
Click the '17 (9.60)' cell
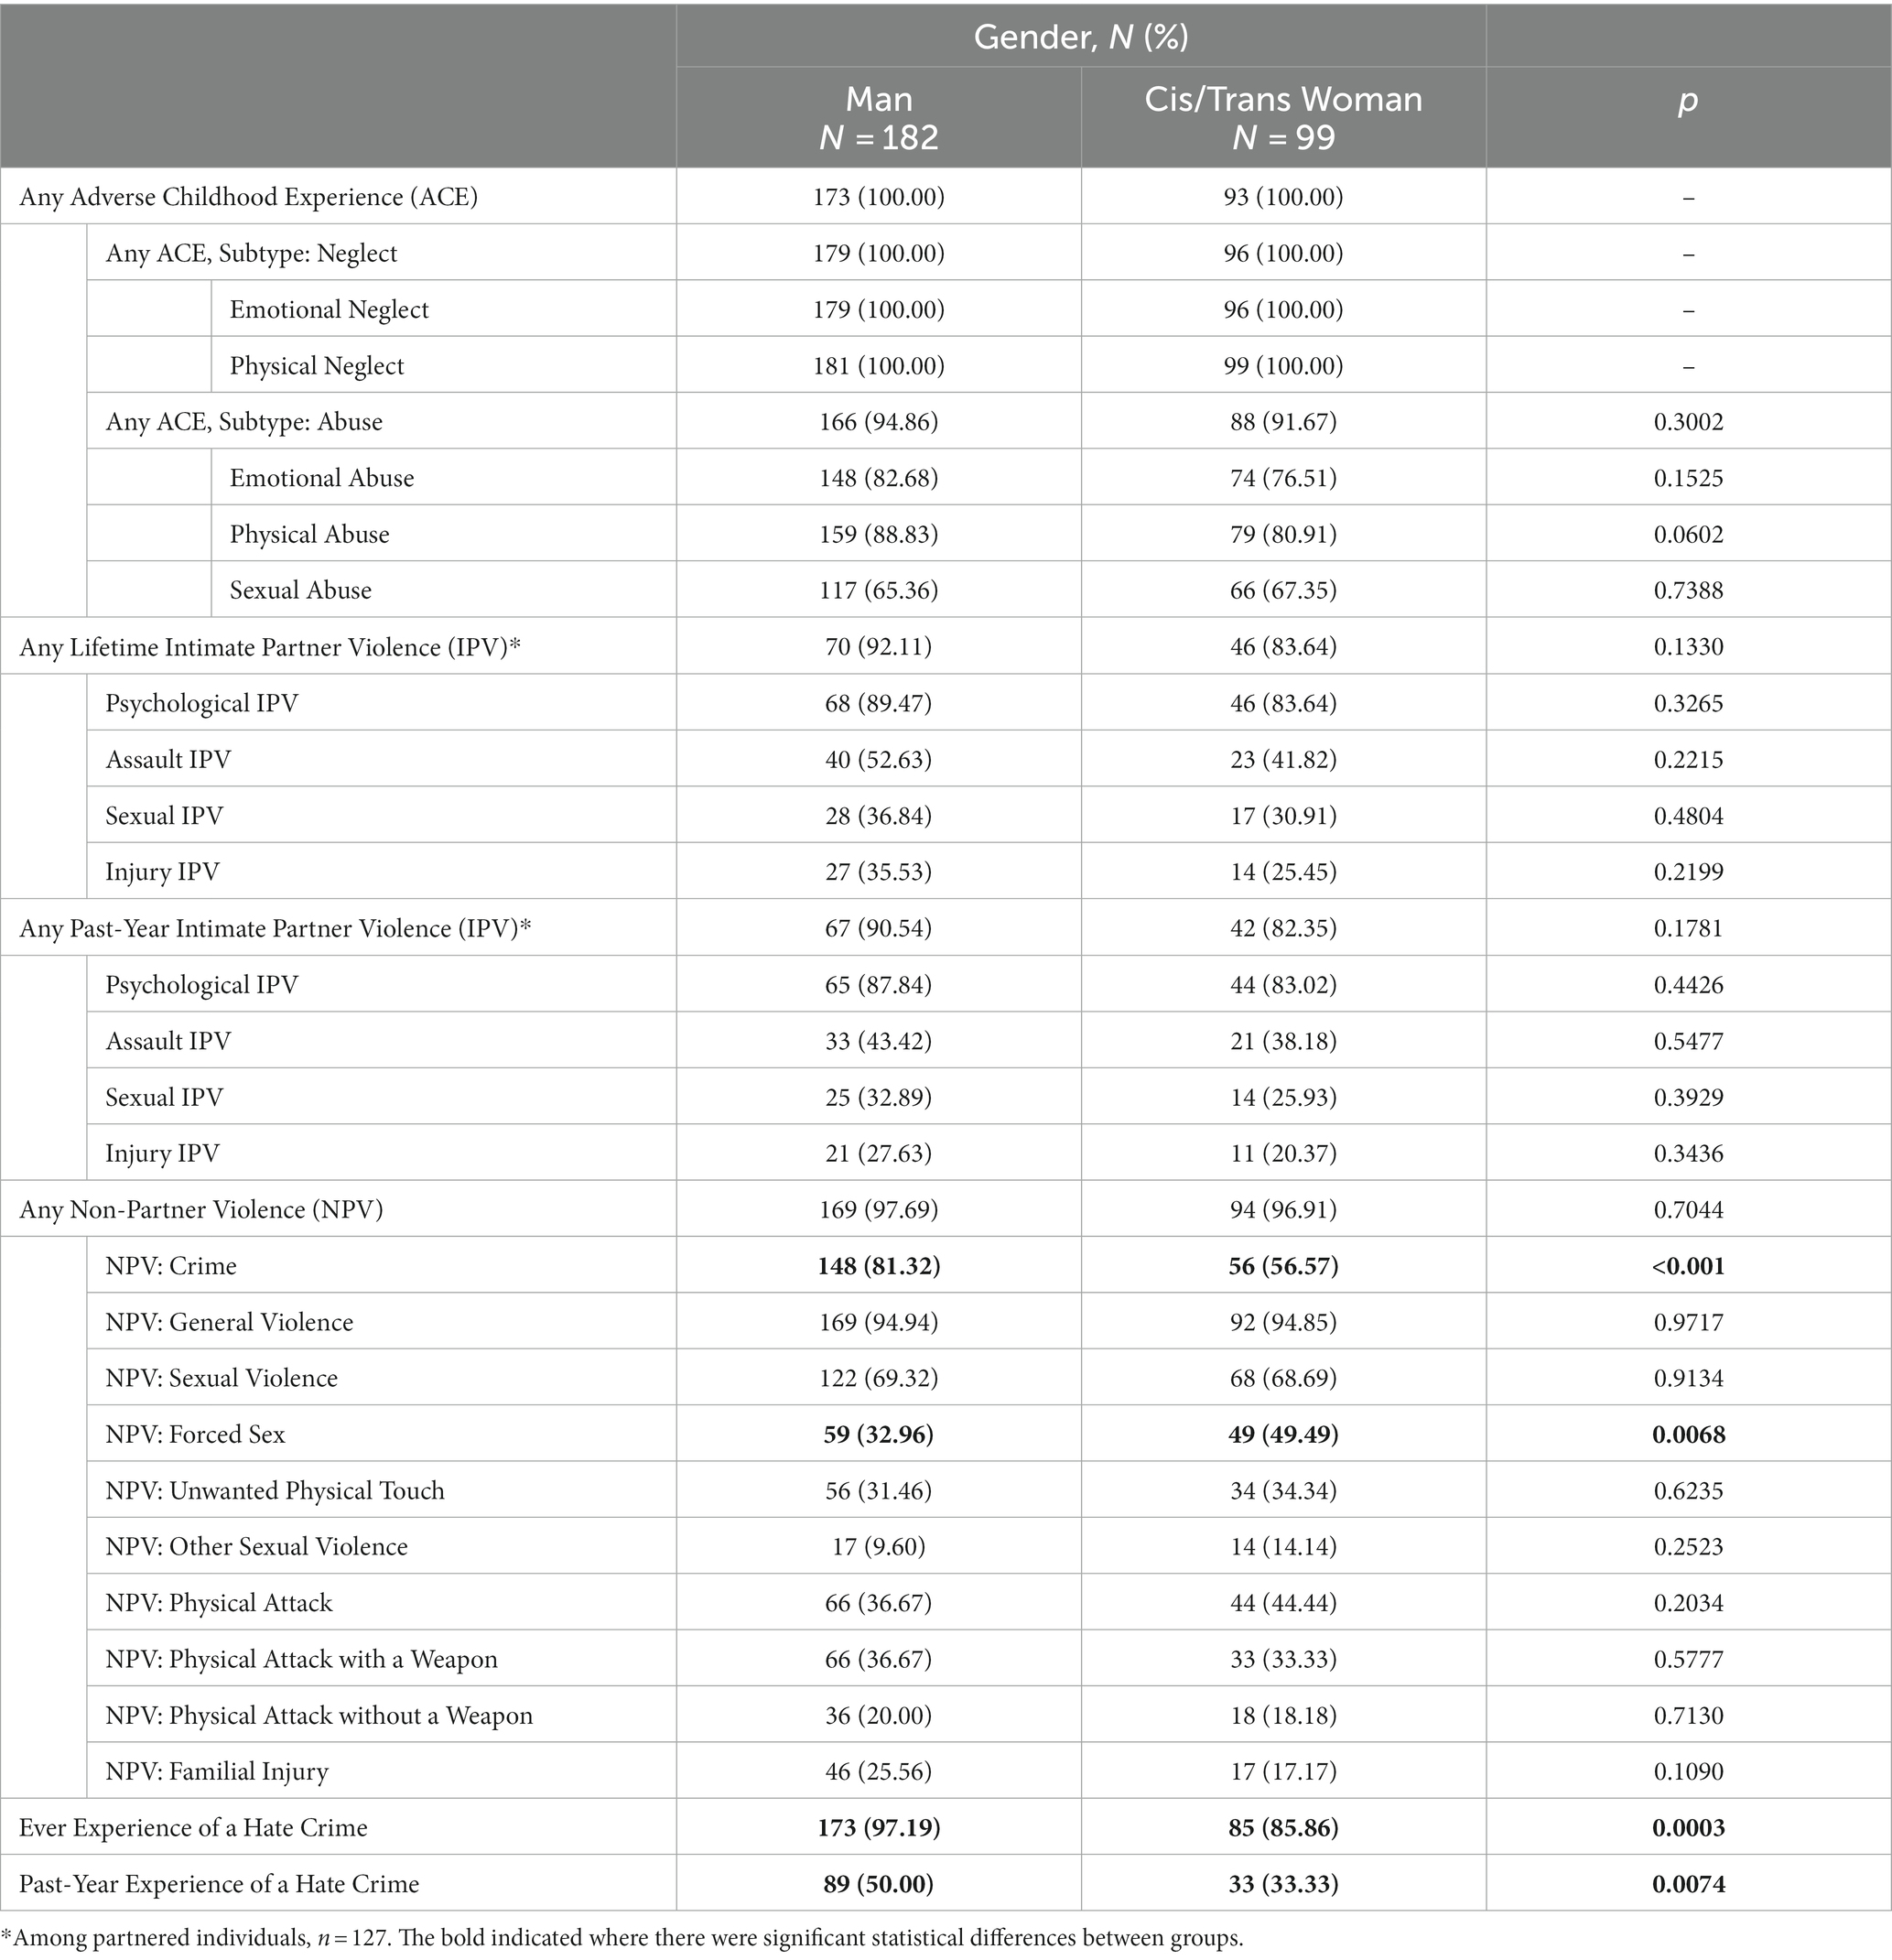point(879,1546)
